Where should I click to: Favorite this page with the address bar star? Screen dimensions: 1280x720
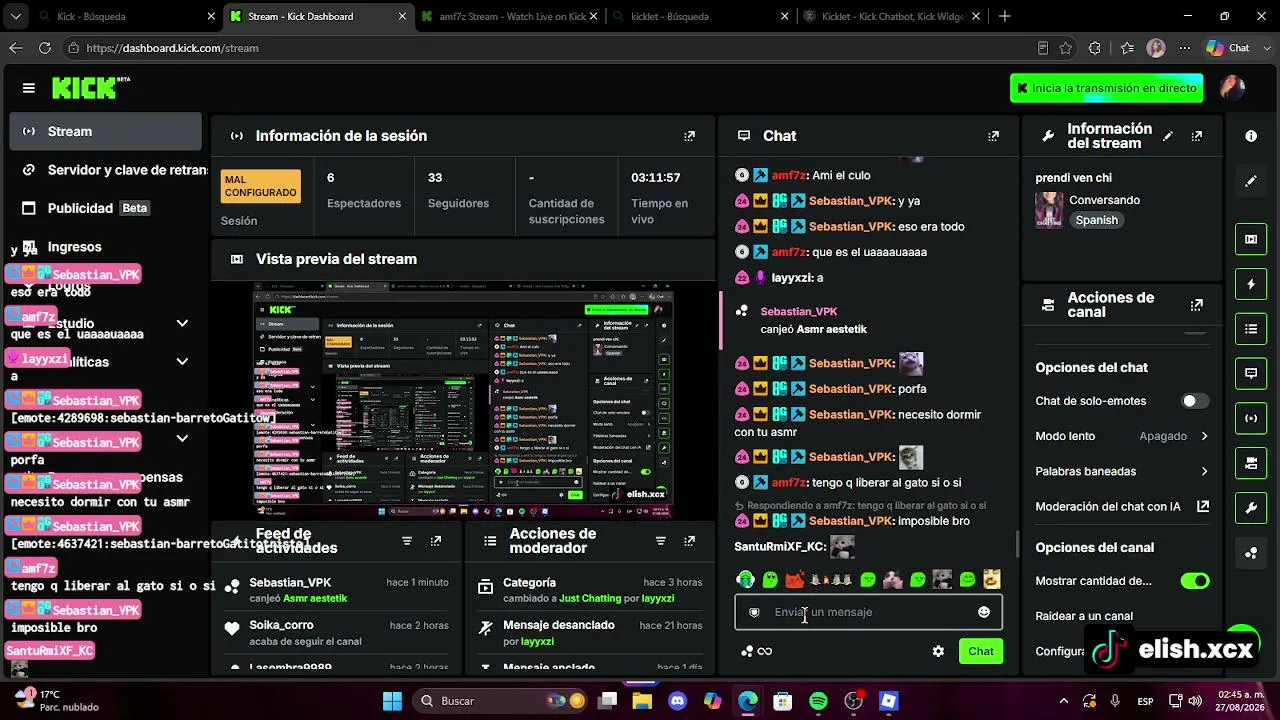click(1066, 48)
